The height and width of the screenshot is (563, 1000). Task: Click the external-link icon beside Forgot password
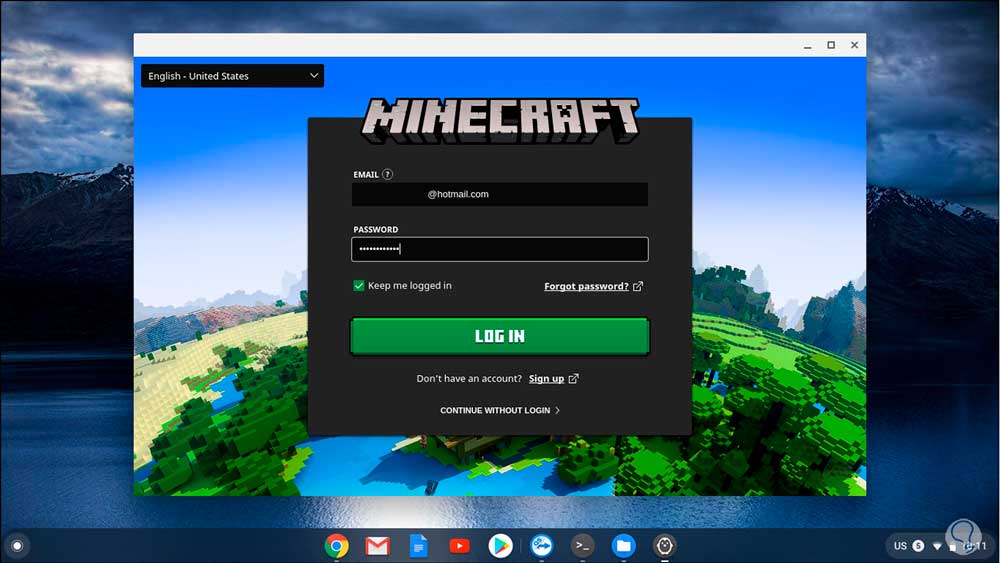[x=638, y=286]
